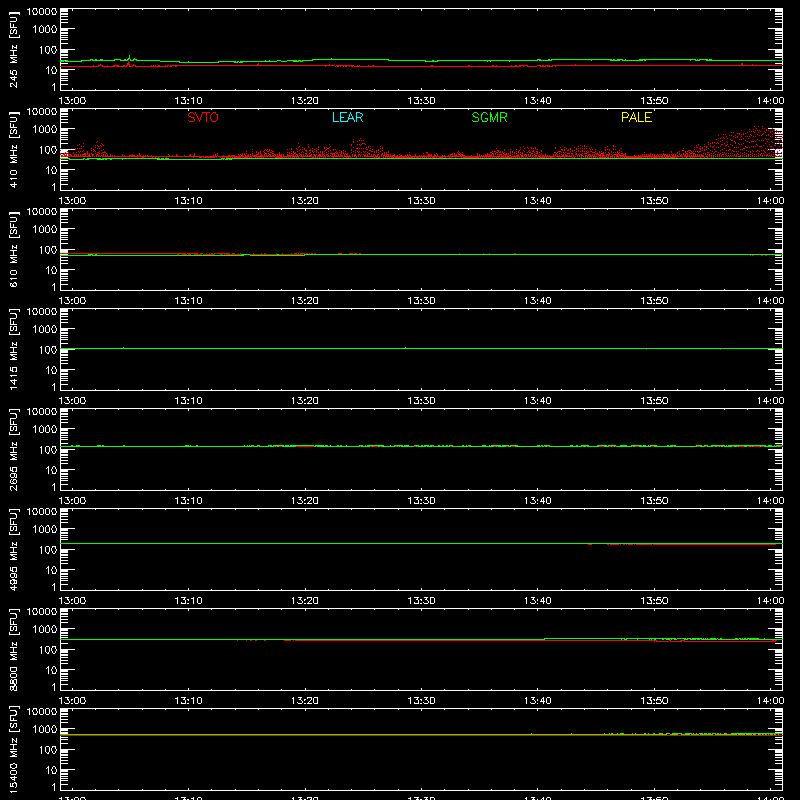This screenshot has height=800, width=800.
Task: Click the 13:30 label below the 410 MHz plot
Action: (421, 201)
